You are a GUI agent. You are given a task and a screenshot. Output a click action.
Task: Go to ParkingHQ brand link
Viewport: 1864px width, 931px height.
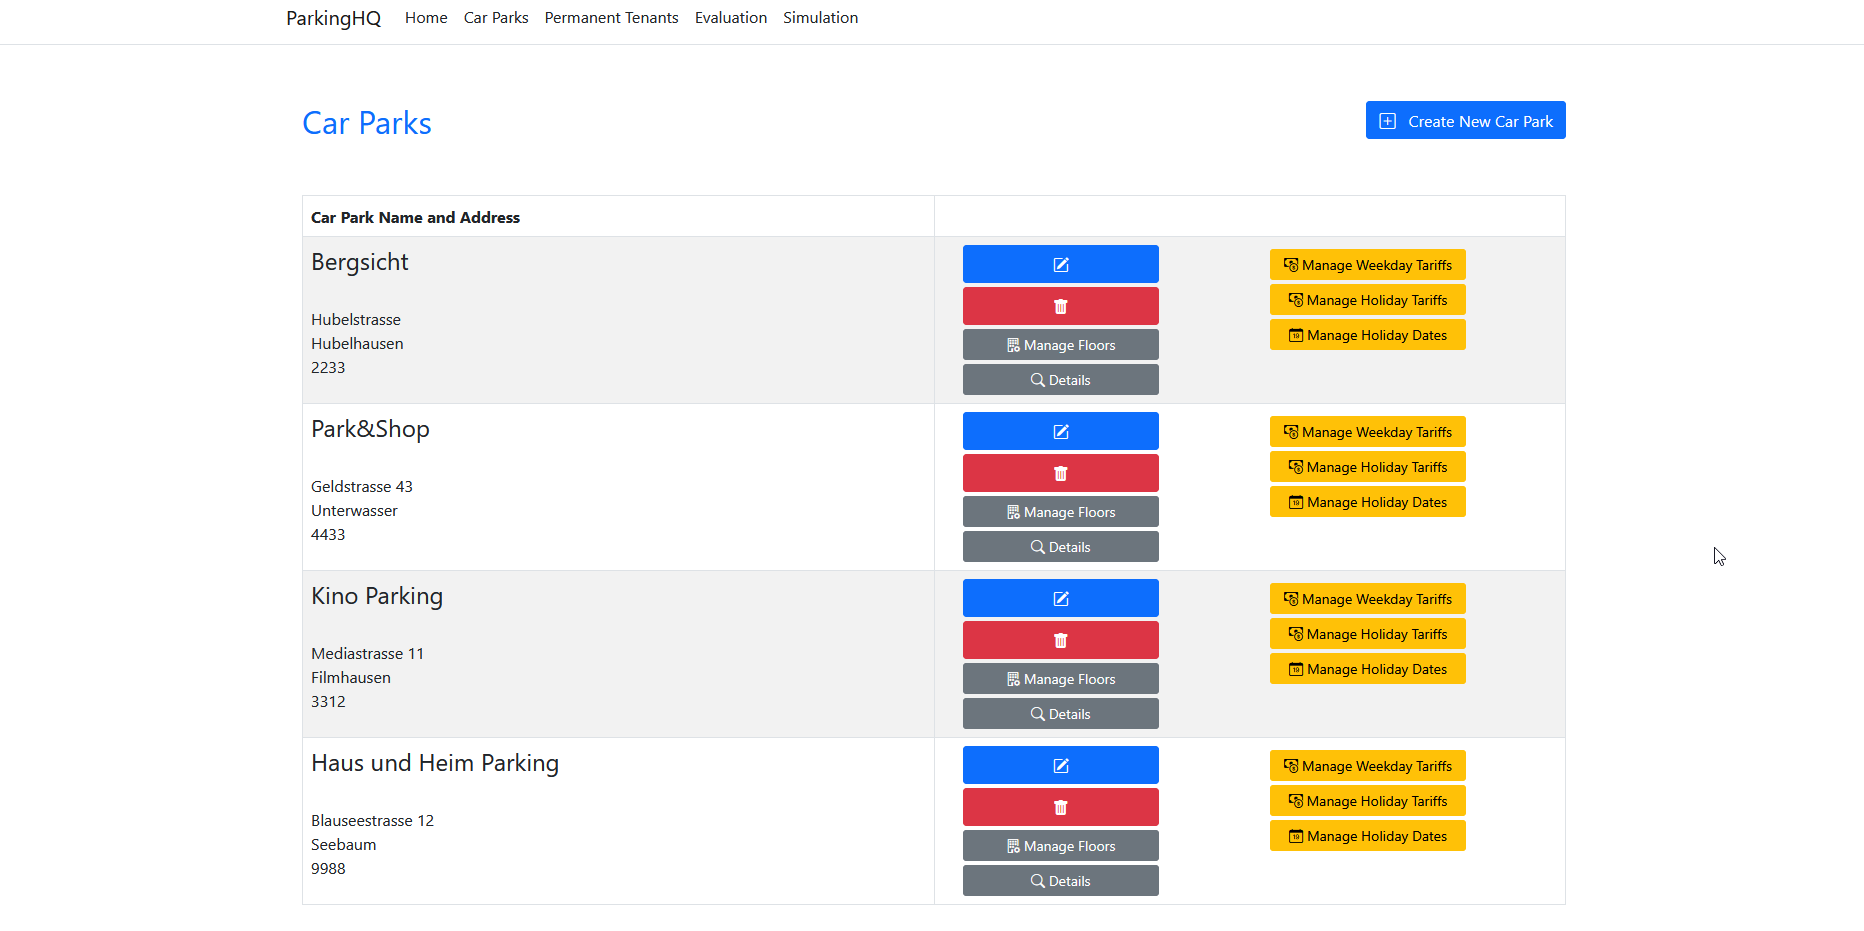333,18
